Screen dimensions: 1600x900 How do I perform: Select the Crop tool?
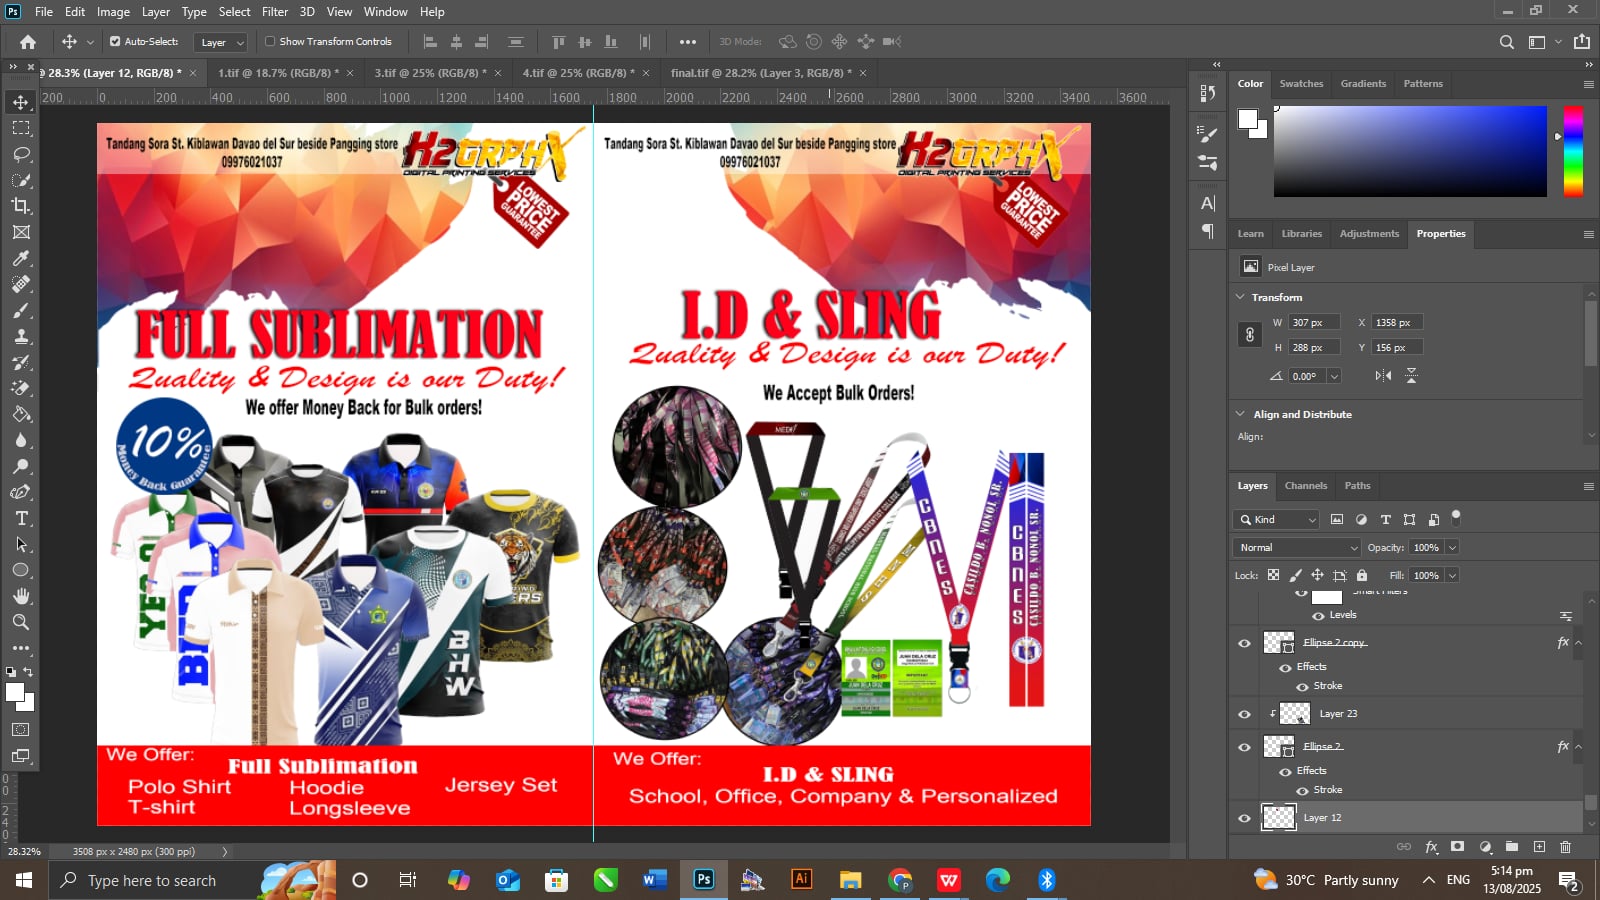click(20, 206)
